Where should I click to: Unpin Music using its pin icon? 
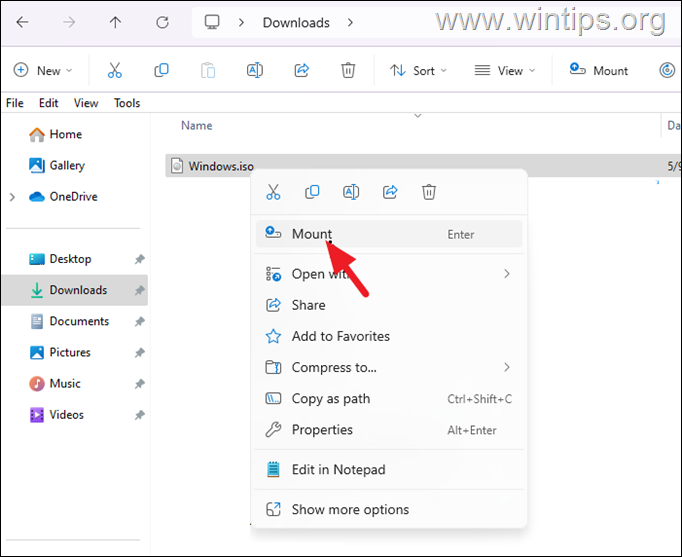(x=139, y=384)
